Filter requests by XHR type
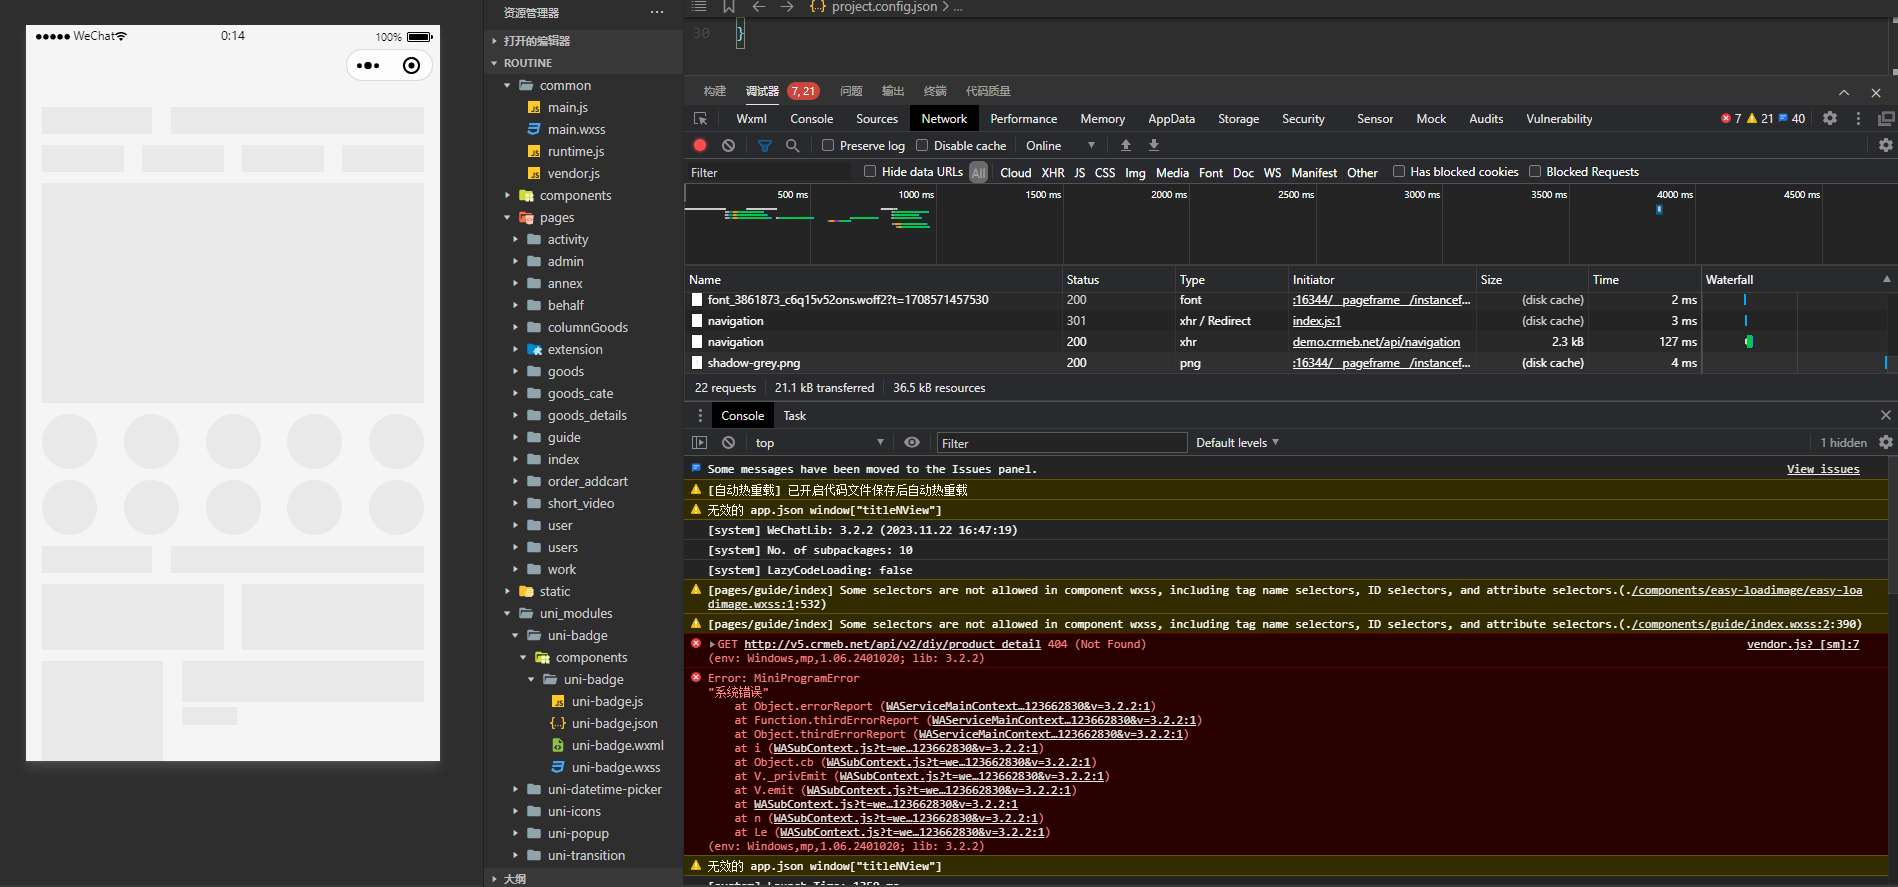Viewport: 1898px width, 887px height. coord(1053,172)
